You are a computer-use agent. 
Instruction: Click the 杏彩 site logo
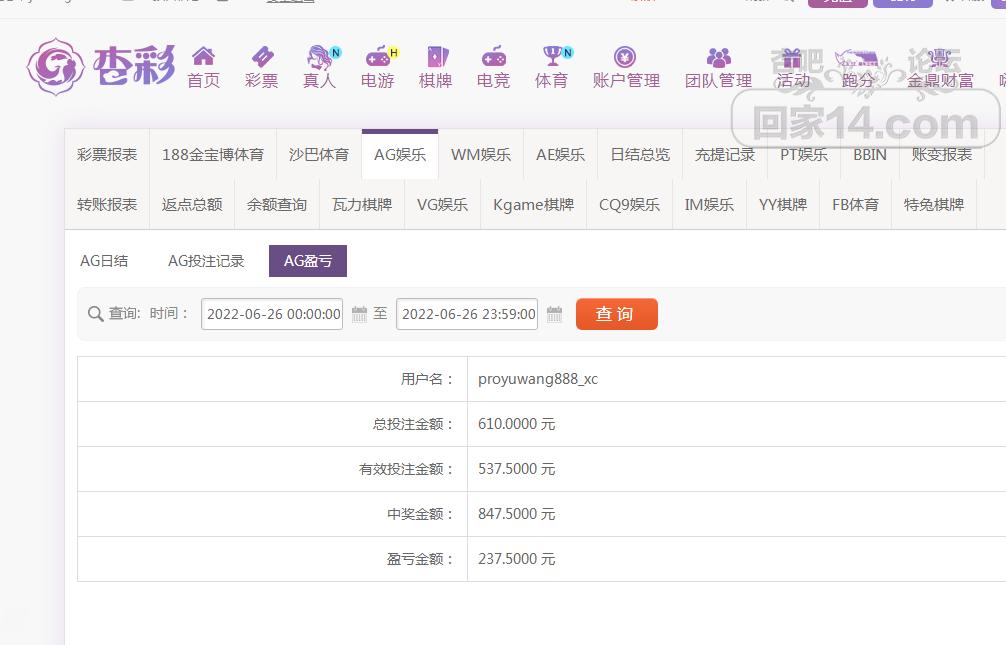(100, 66)
